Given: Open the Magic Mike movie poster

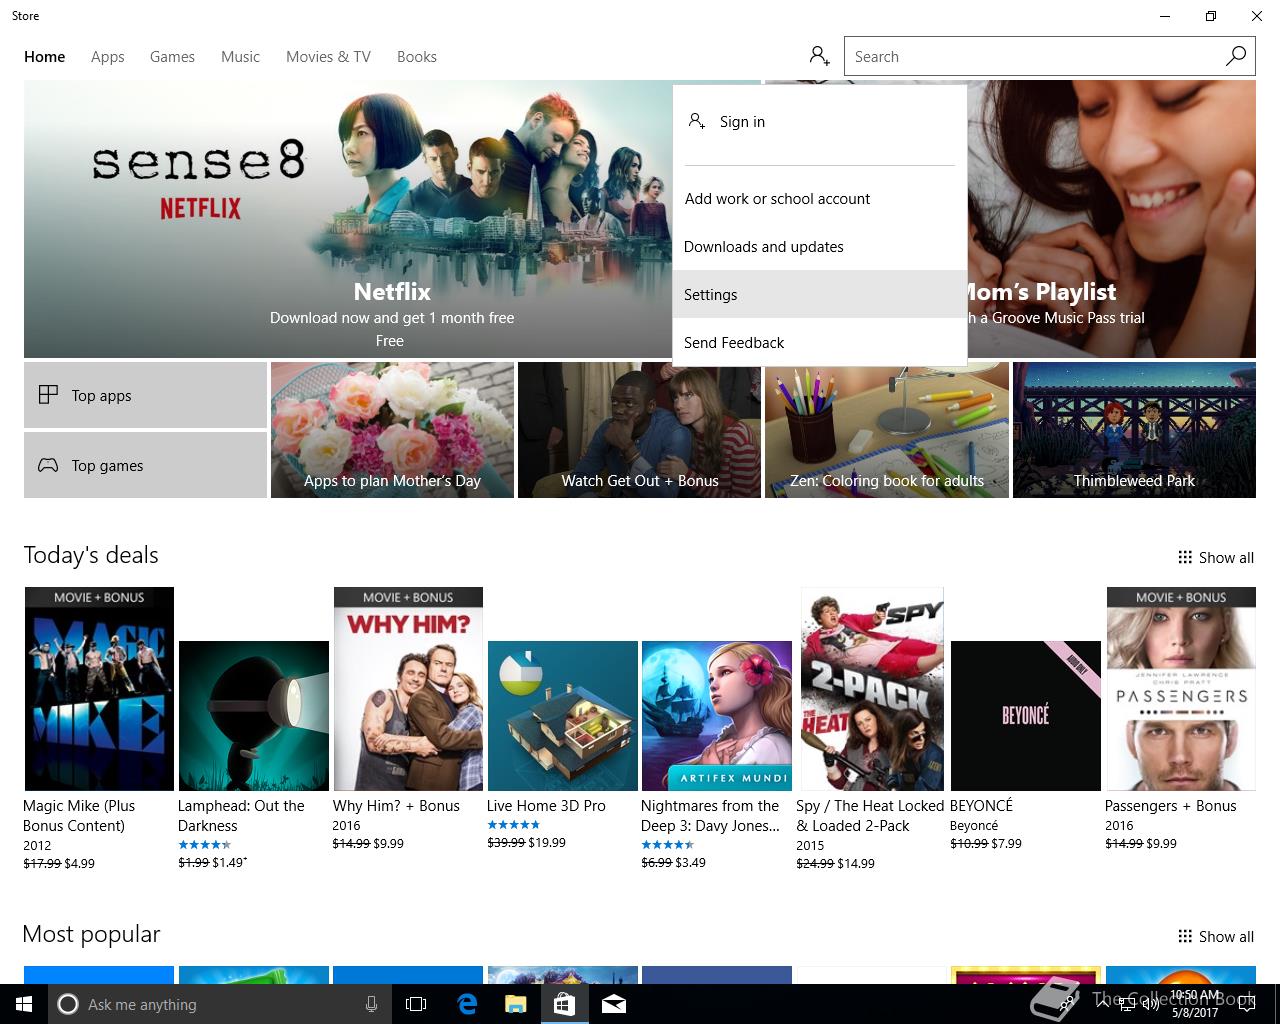Looking at the screenshot, I should click(99, 689).
